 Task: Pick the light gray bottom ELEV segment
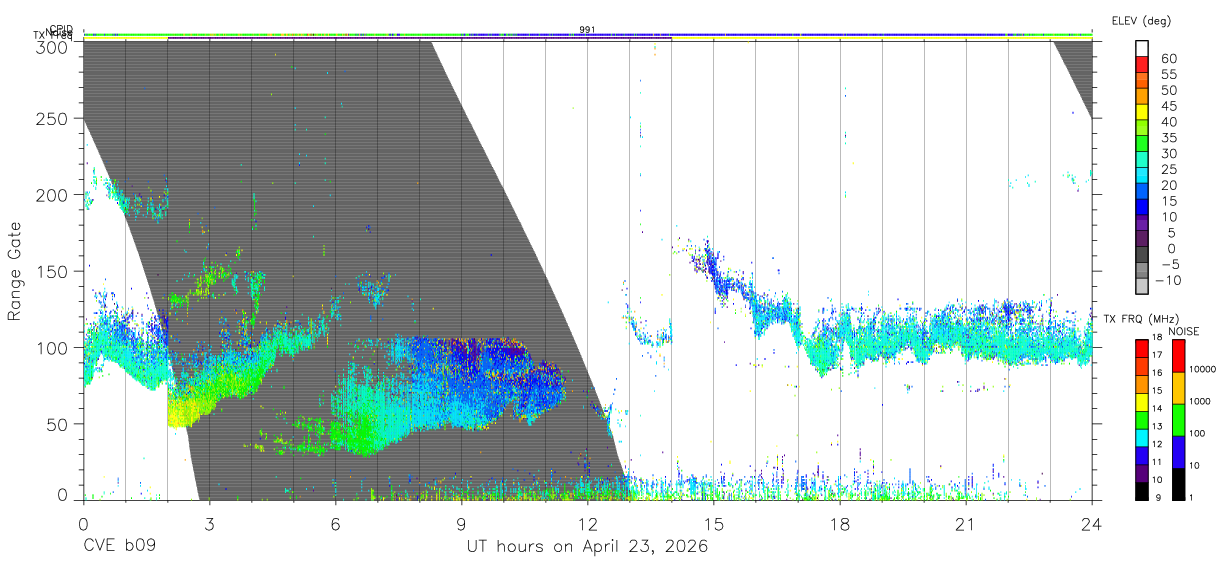1143,286
